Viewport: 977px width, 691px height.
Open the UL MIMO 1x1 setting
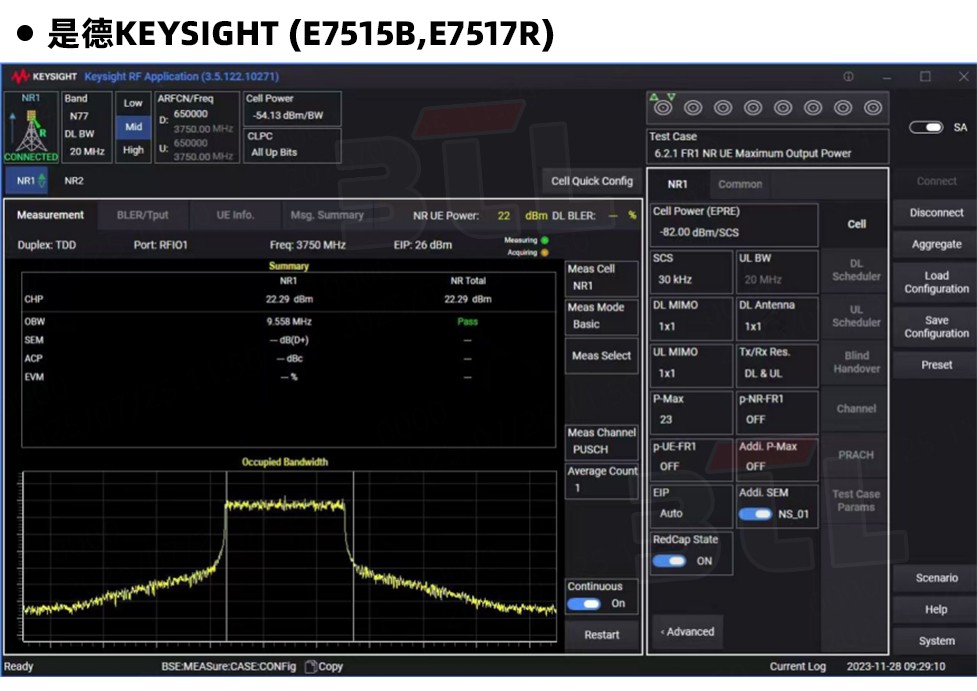coord(691,365)
